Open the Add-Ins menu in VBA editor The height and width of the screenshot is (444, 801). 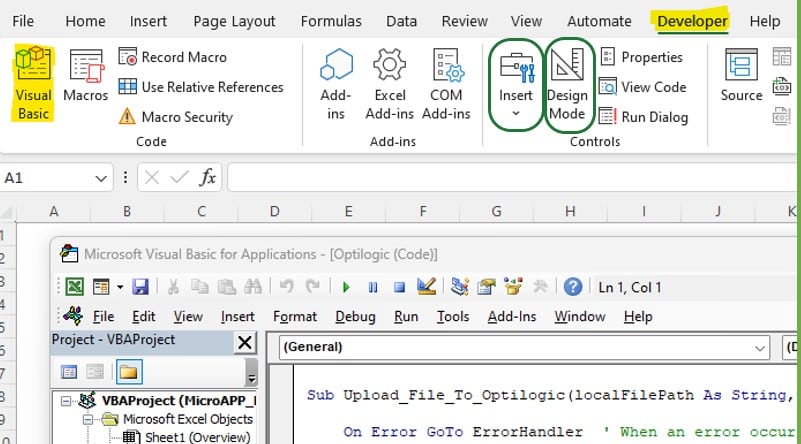[x=512, y=317]
